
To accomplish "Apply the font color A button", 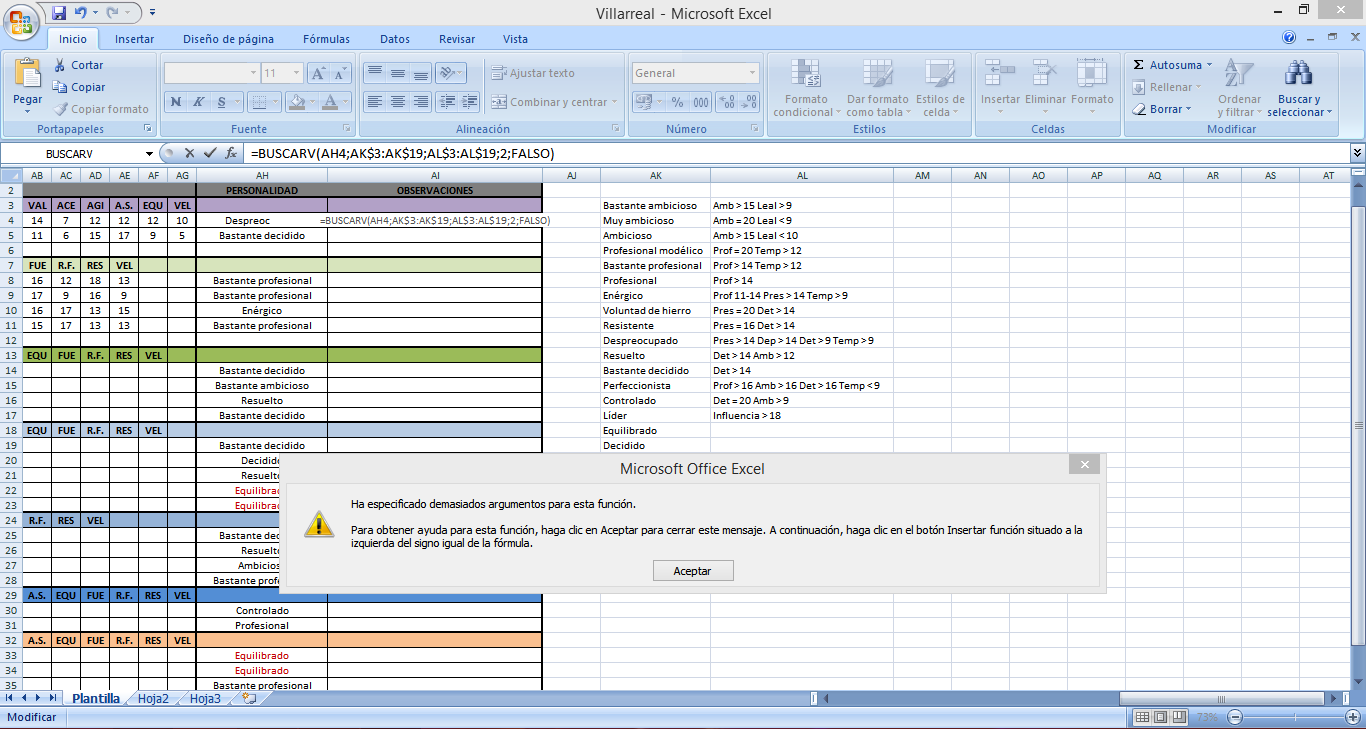I will coord(330,101).
